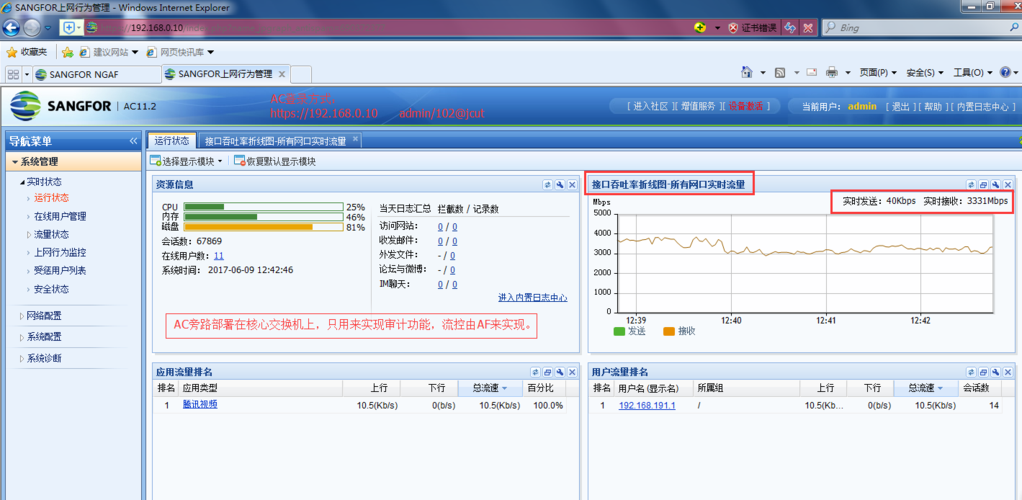Open wrench settings of 应用流量排名 panel

click(x=560, y=372)
